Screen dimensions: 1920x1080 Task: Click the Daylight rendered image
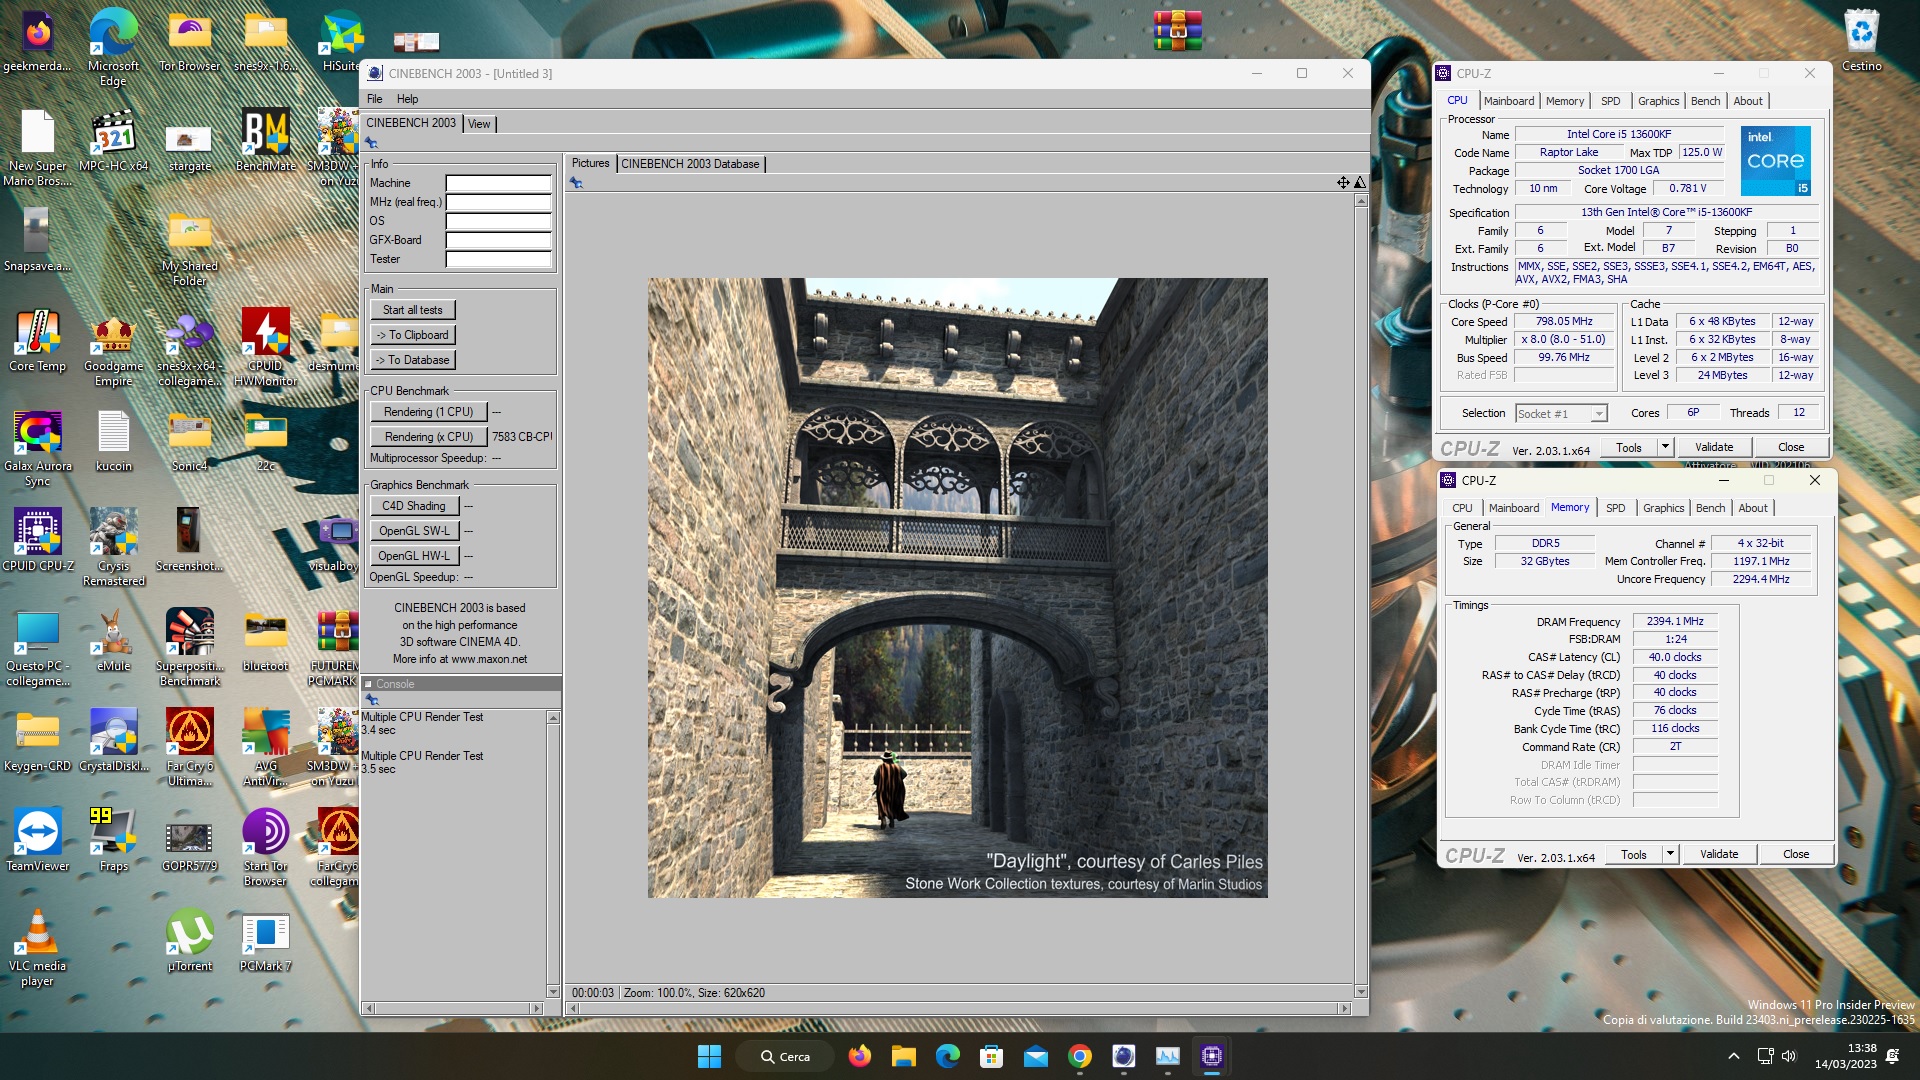click(957, 587)
